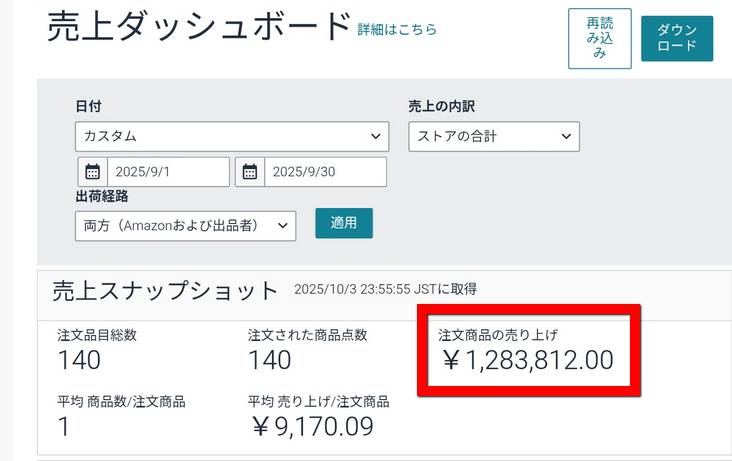This screenshot has width=732, height=461.
Task: Click the 売上ダッシュボード page title
Action: coord(199,28)
